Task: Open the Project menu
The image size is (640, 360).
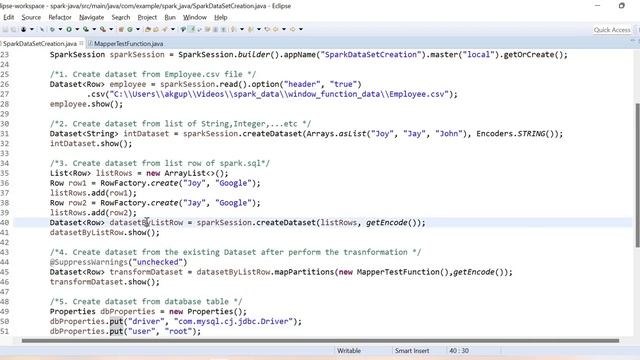Action: 147,17
